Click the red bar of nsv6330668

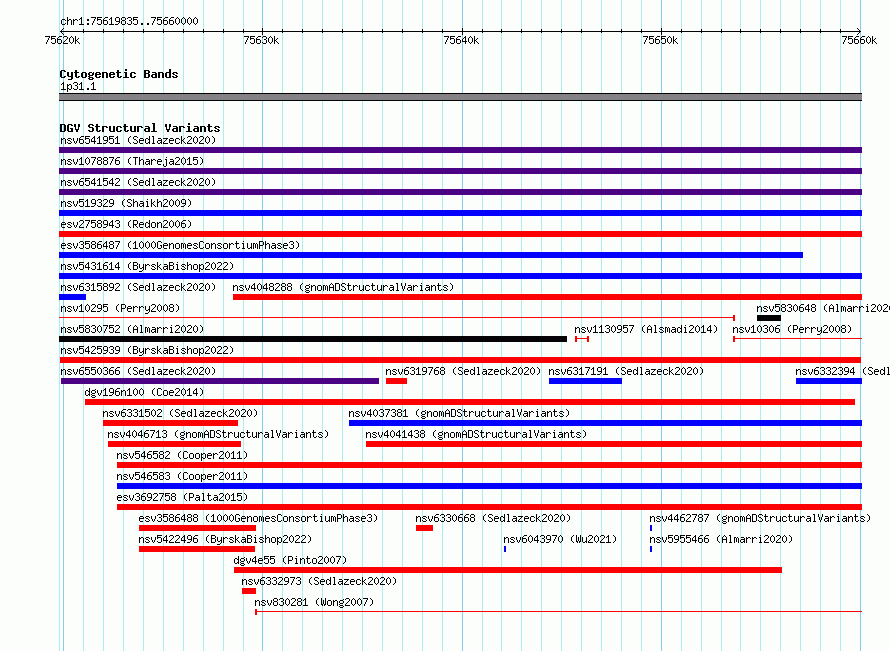pyautogui.click(x=424, y=528)
